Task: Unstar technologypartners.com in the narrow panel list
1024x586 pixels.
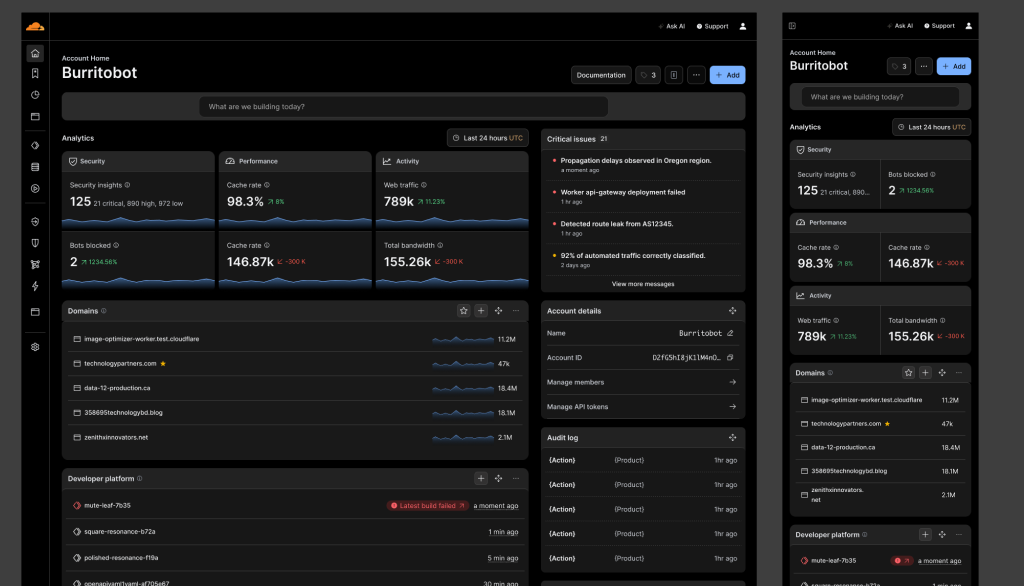Action: coord(888,423)
